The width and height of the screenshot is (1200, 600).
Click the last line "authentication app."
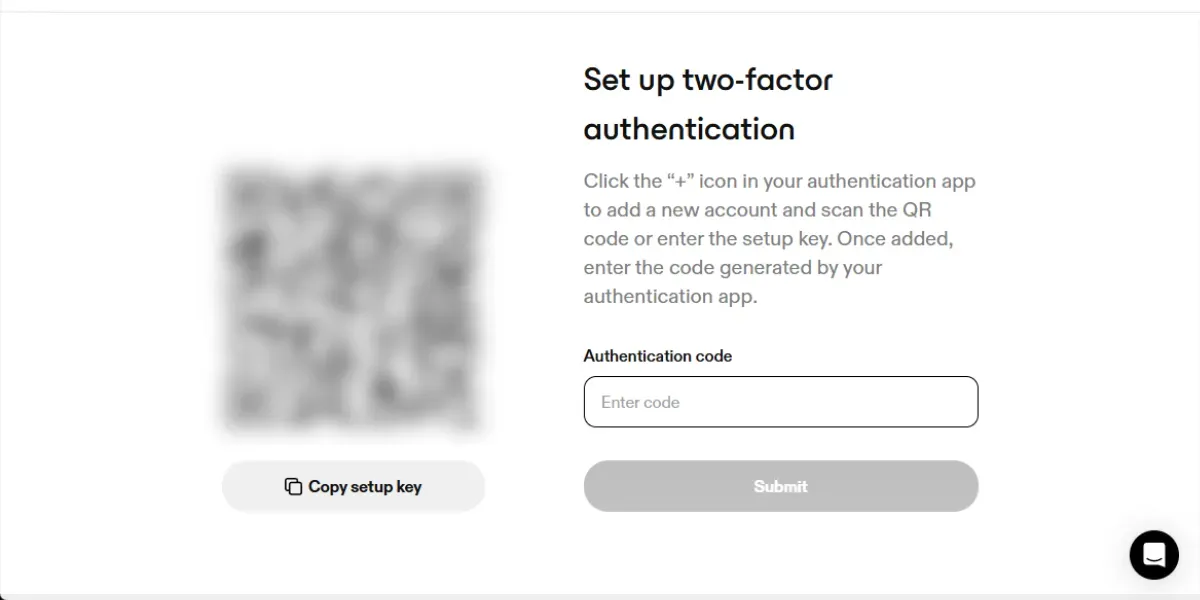pos(671,297)
